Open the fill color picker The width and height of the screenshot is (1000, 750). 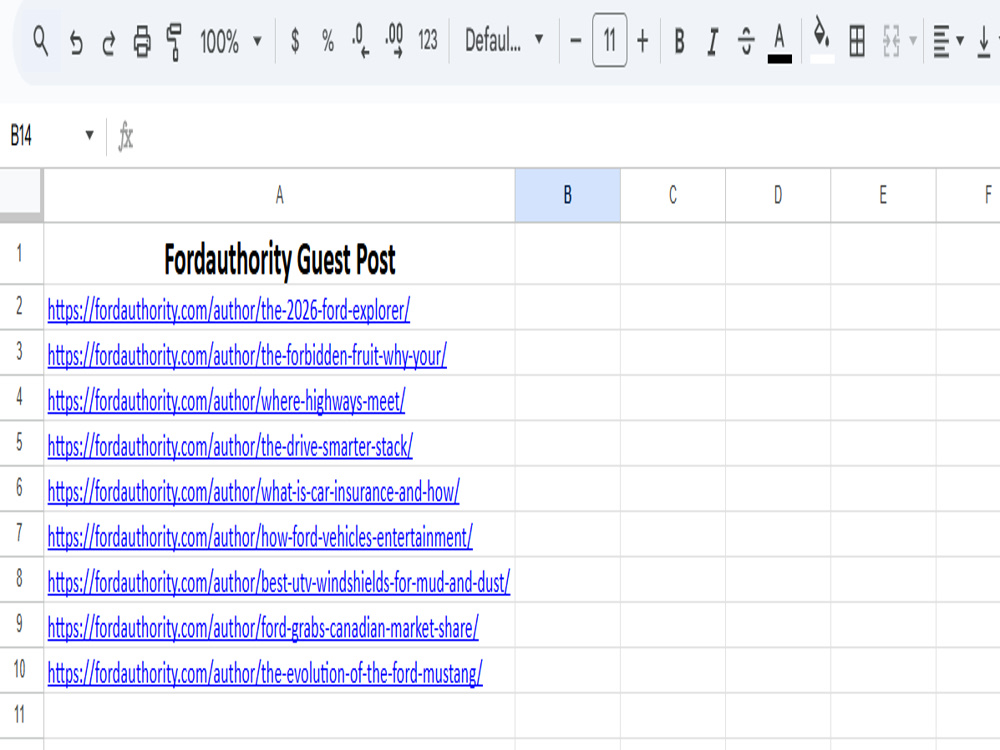pyautogui.click(x=821, y=41)
